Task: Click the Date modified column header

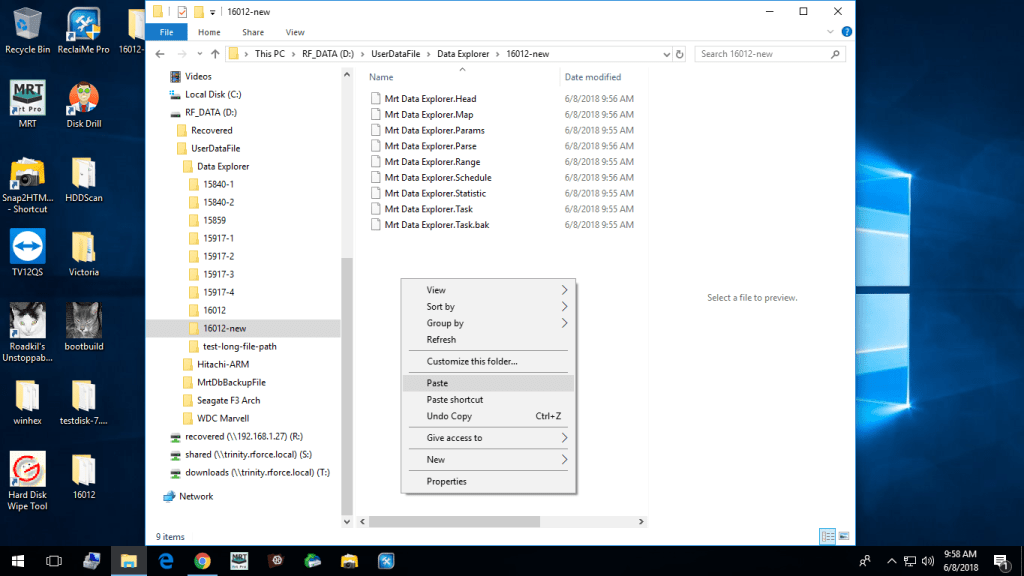Action: tap(592, 77)
